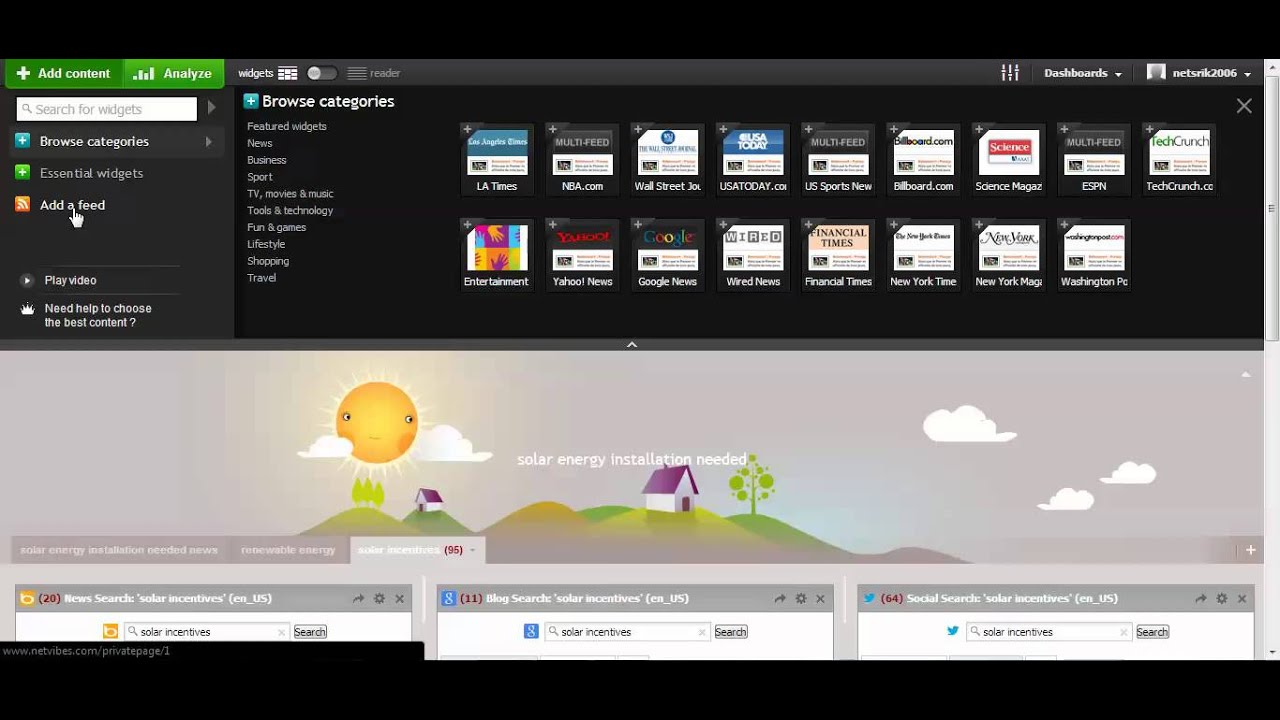Image resolution: width=1280 pixels, height=720 pixels.
Task: Select Sport category
Action: coord(260,177)
